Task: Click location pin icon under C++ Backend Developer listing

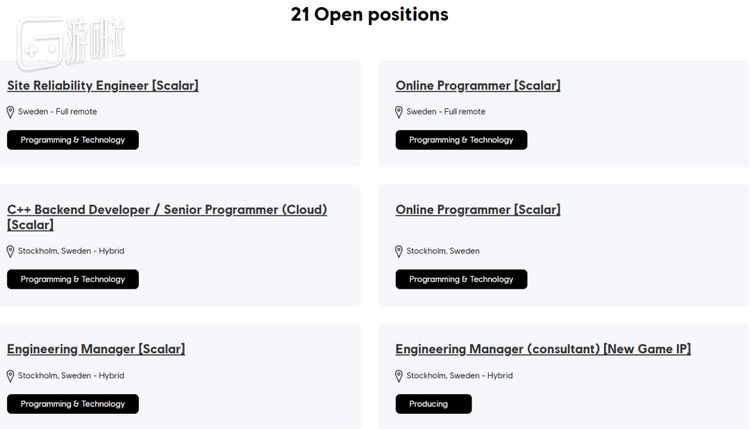Action: click(11, 252)
